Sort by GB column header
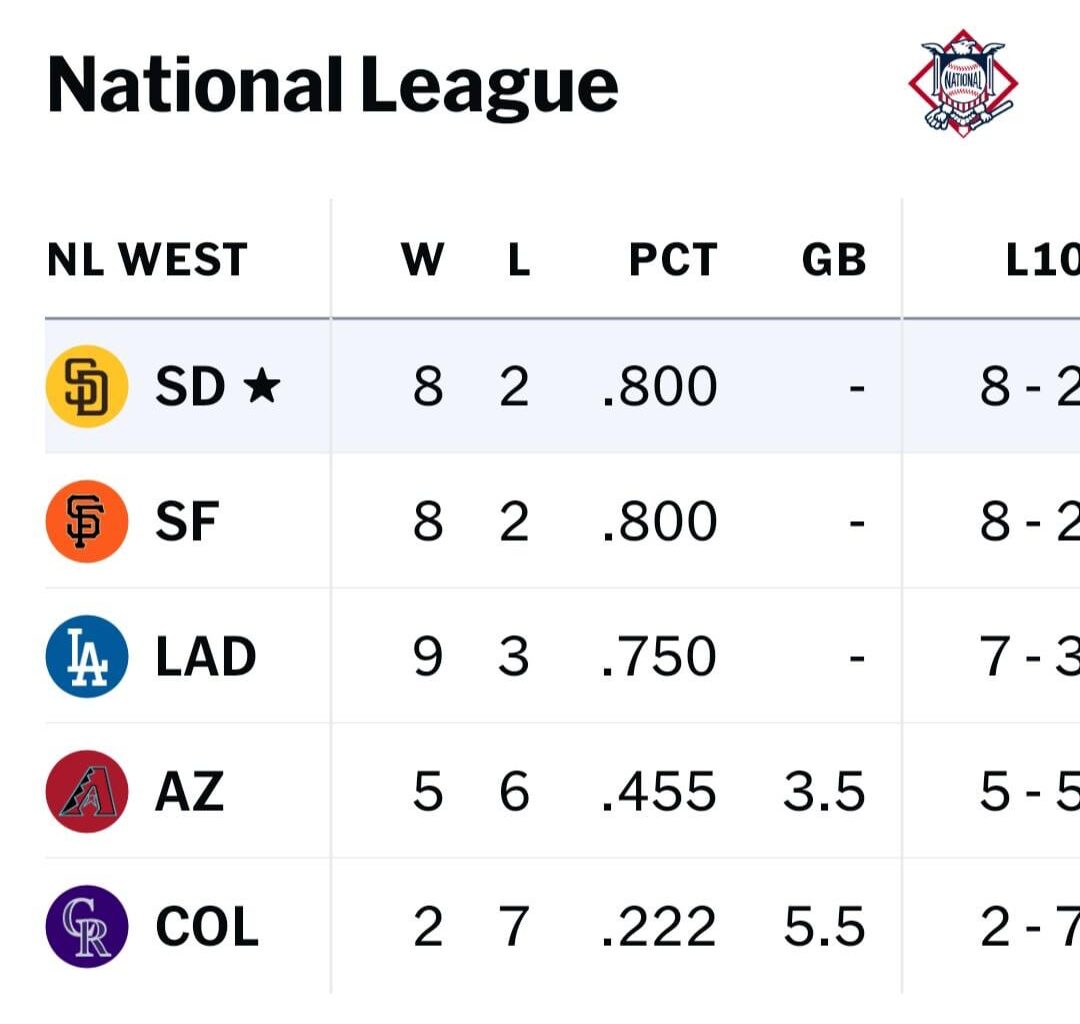 [x=833, y=260]
